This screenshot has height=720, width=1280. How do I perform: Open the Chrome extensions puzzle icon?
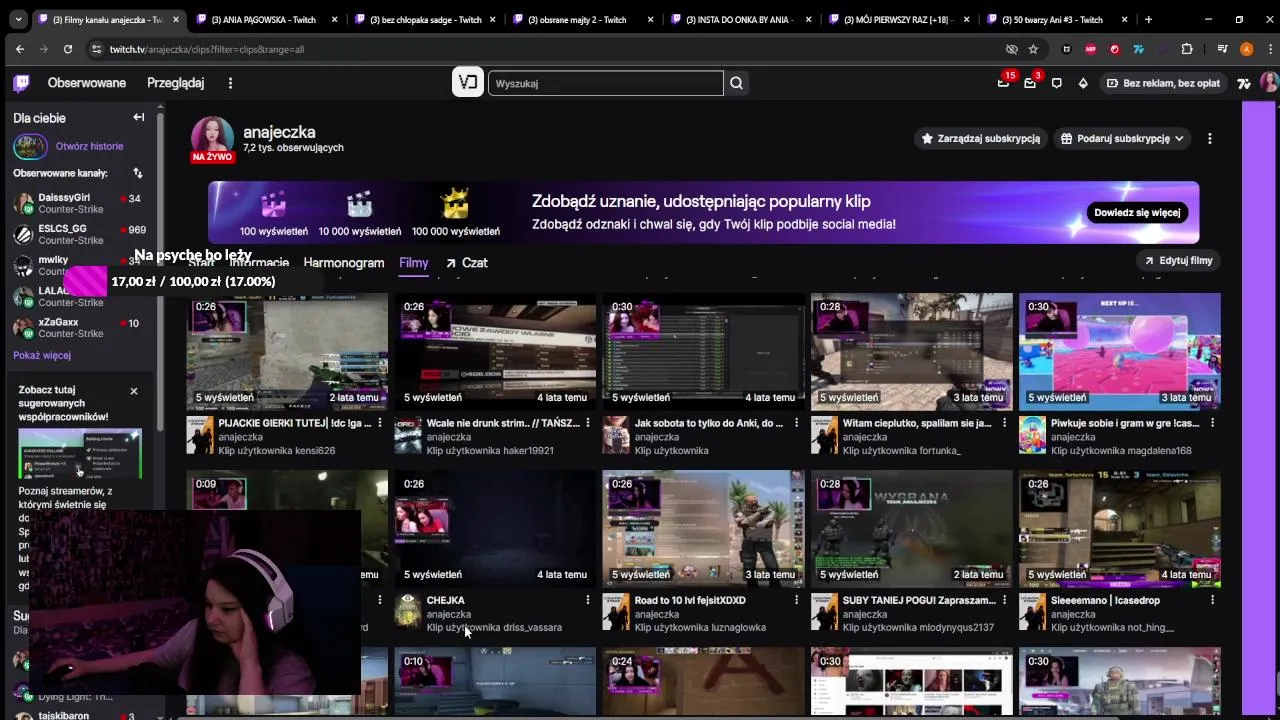pos(1187,49)
